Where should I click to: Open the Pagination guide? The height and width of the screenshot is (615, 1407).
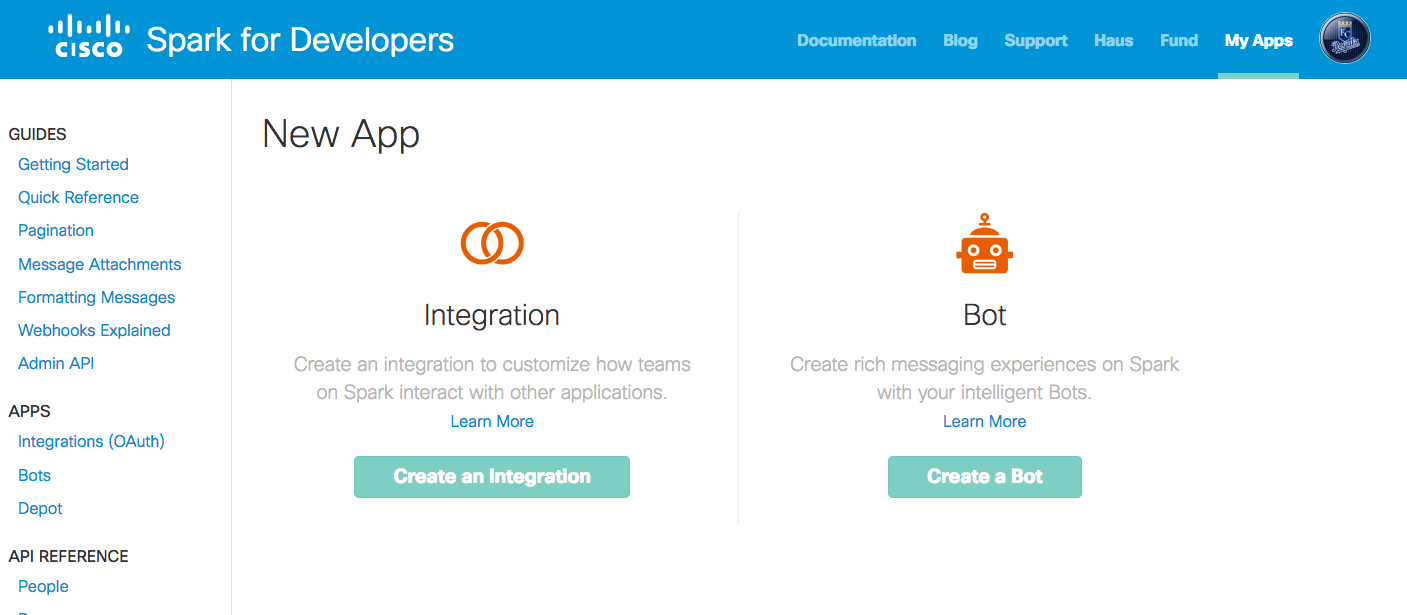tap(56, 230)
